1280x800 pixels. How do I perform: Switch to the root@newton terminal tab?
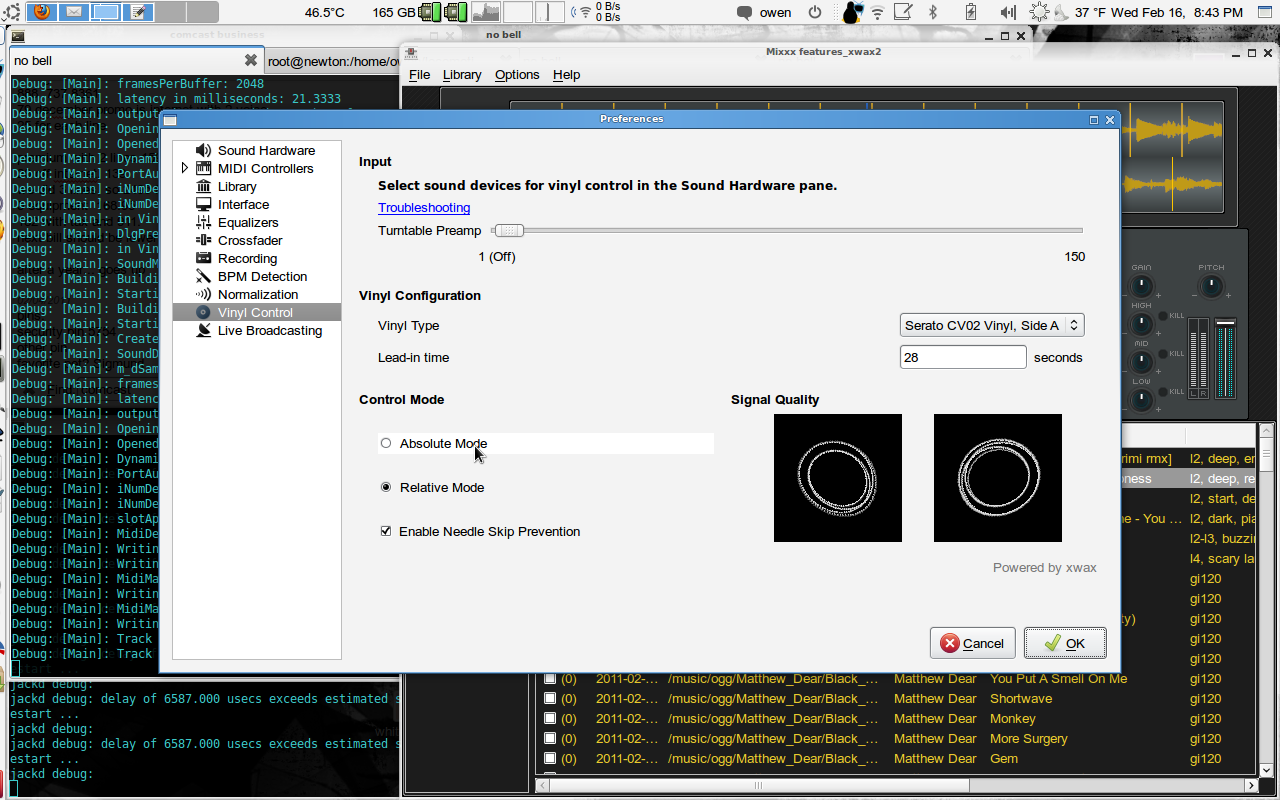click(334, 61)
